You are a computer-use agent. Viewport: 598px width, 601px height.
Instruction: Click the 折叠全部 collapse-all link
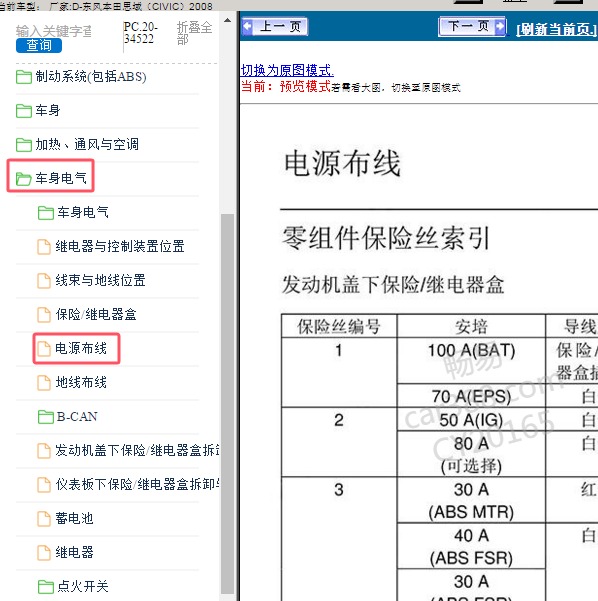[194, 33]
